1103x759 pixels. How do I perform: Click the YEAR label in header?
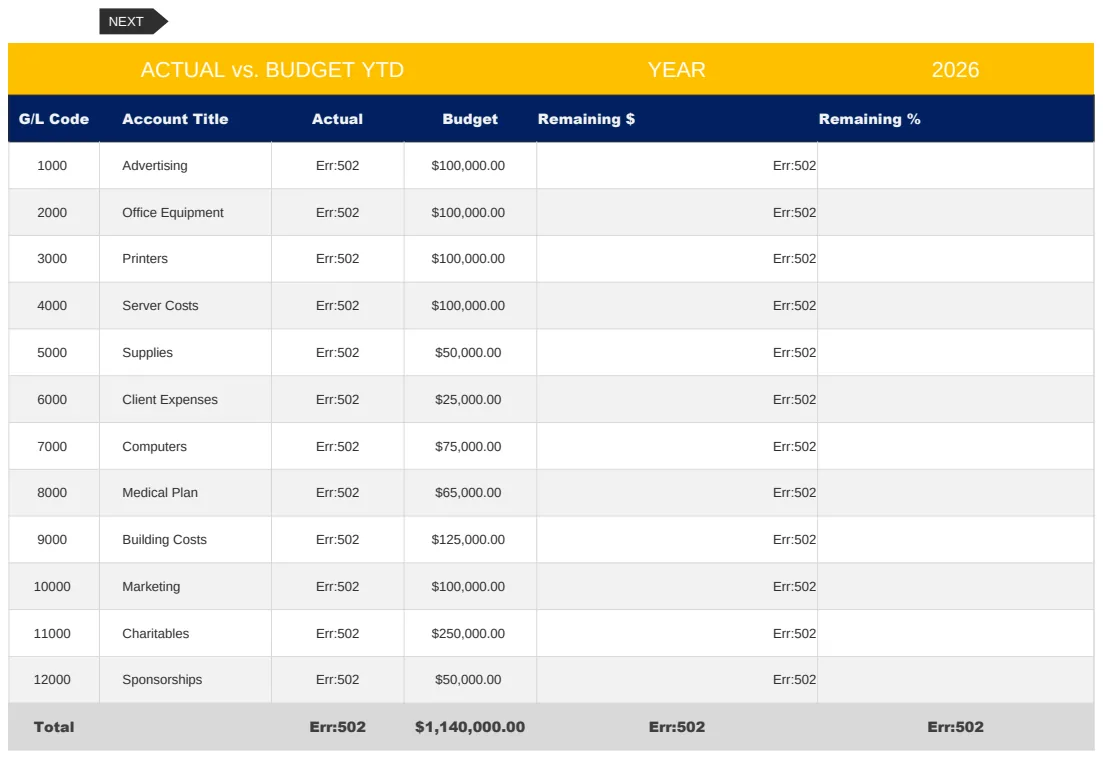[677, 70]
